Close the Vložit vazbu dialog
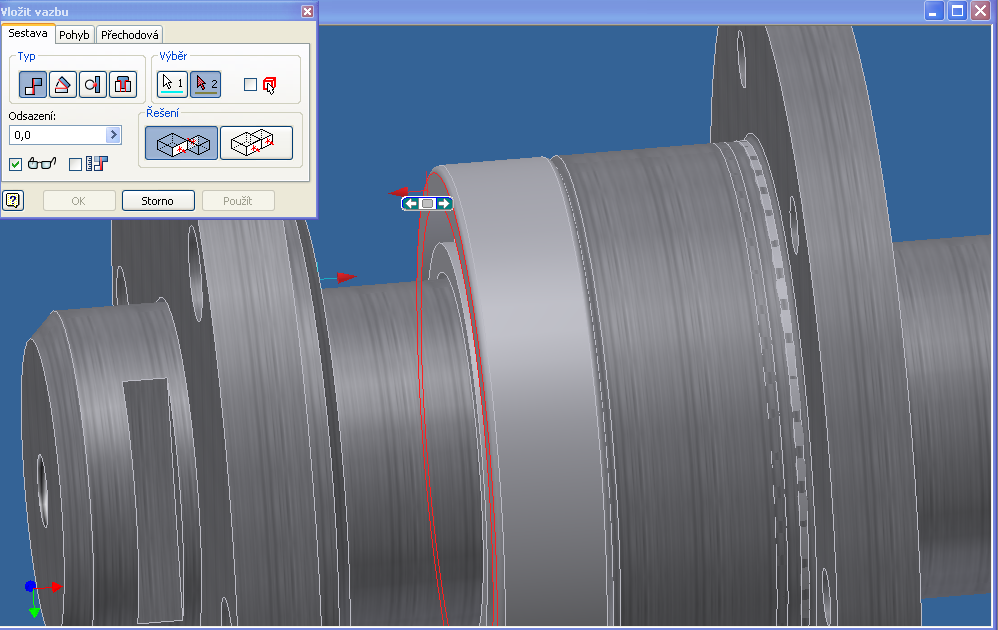Screen dimensions: 998x630 pos(307,11)
